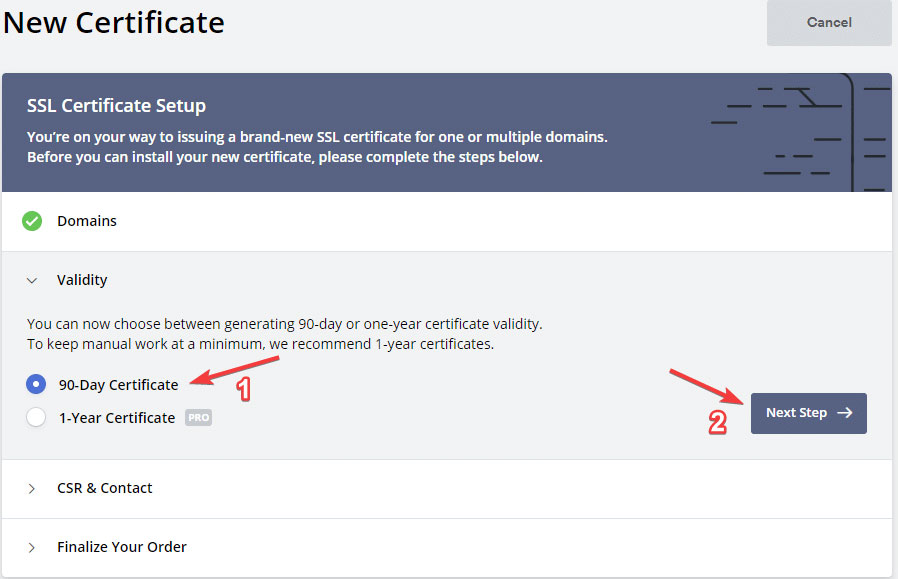
Task: Click the green checkmark icon beside Domains
Action: [31, 220]
